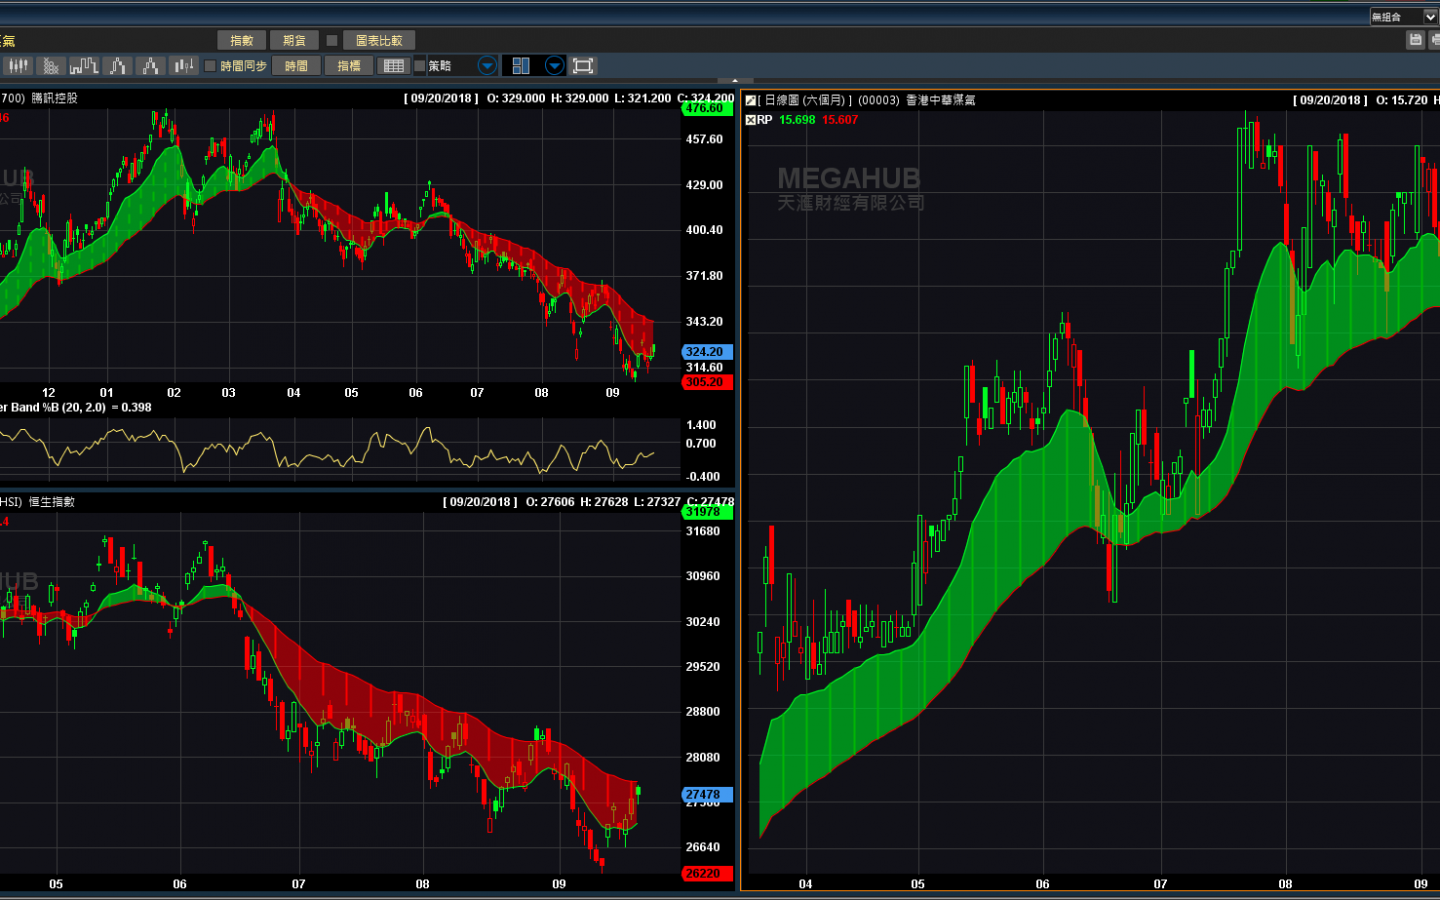
Task: Select the candlestick chart type icon
Action: (18, 66)
